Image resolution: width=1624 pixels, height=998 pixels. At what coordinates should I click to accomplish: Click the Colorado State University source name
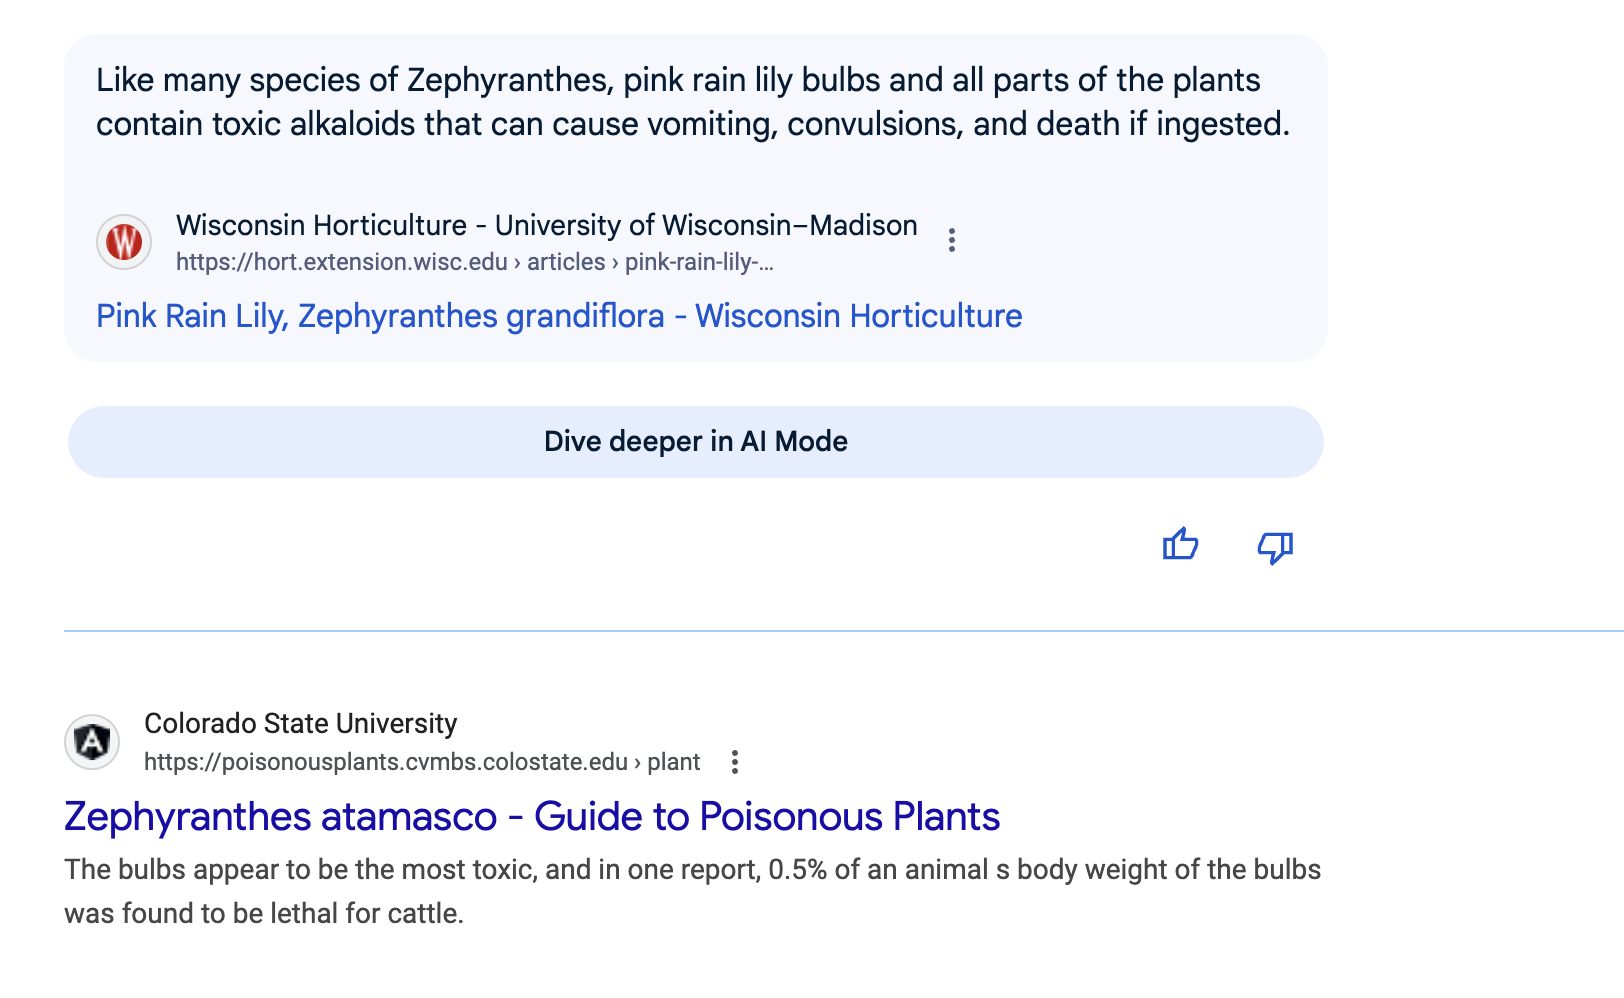point(300,723)
